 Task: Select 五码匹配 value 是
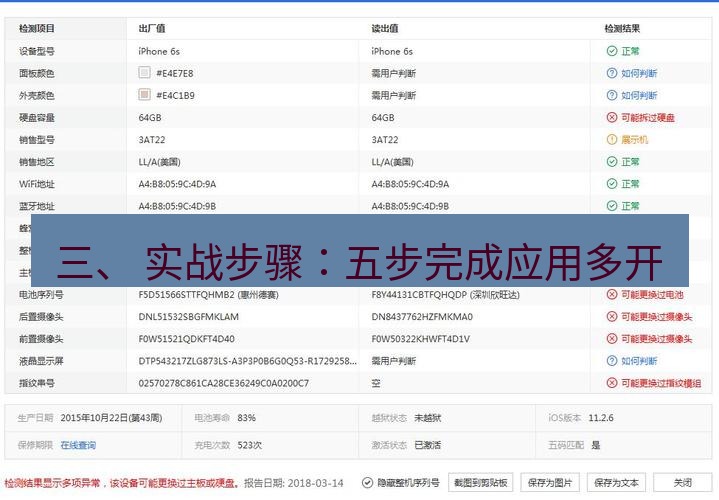click(595, 445)
